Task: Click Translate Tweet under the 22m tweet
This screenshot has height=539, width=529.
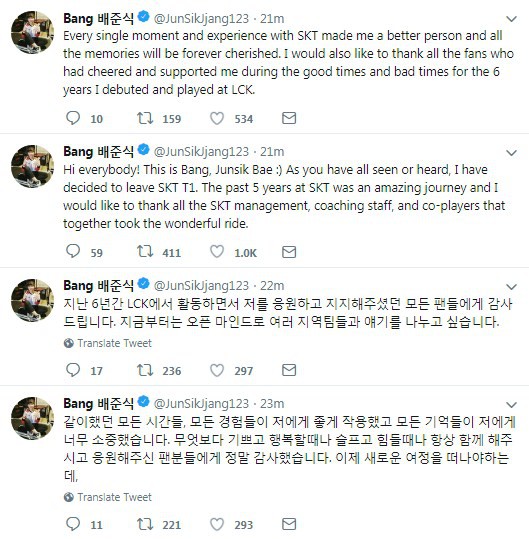Action: pyautogui.click(x=108, y=343)
